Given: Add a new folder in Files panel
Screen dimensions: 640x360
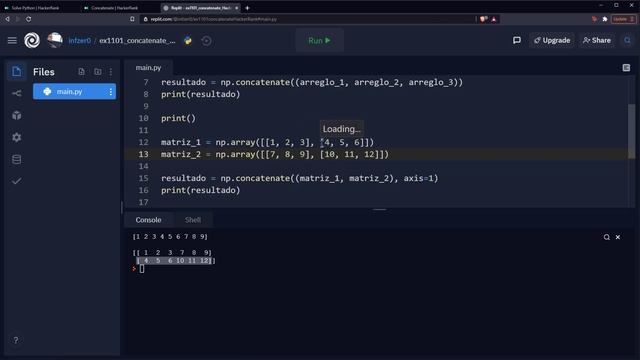Looking at the screenshot, I should [x=98, y=72].
